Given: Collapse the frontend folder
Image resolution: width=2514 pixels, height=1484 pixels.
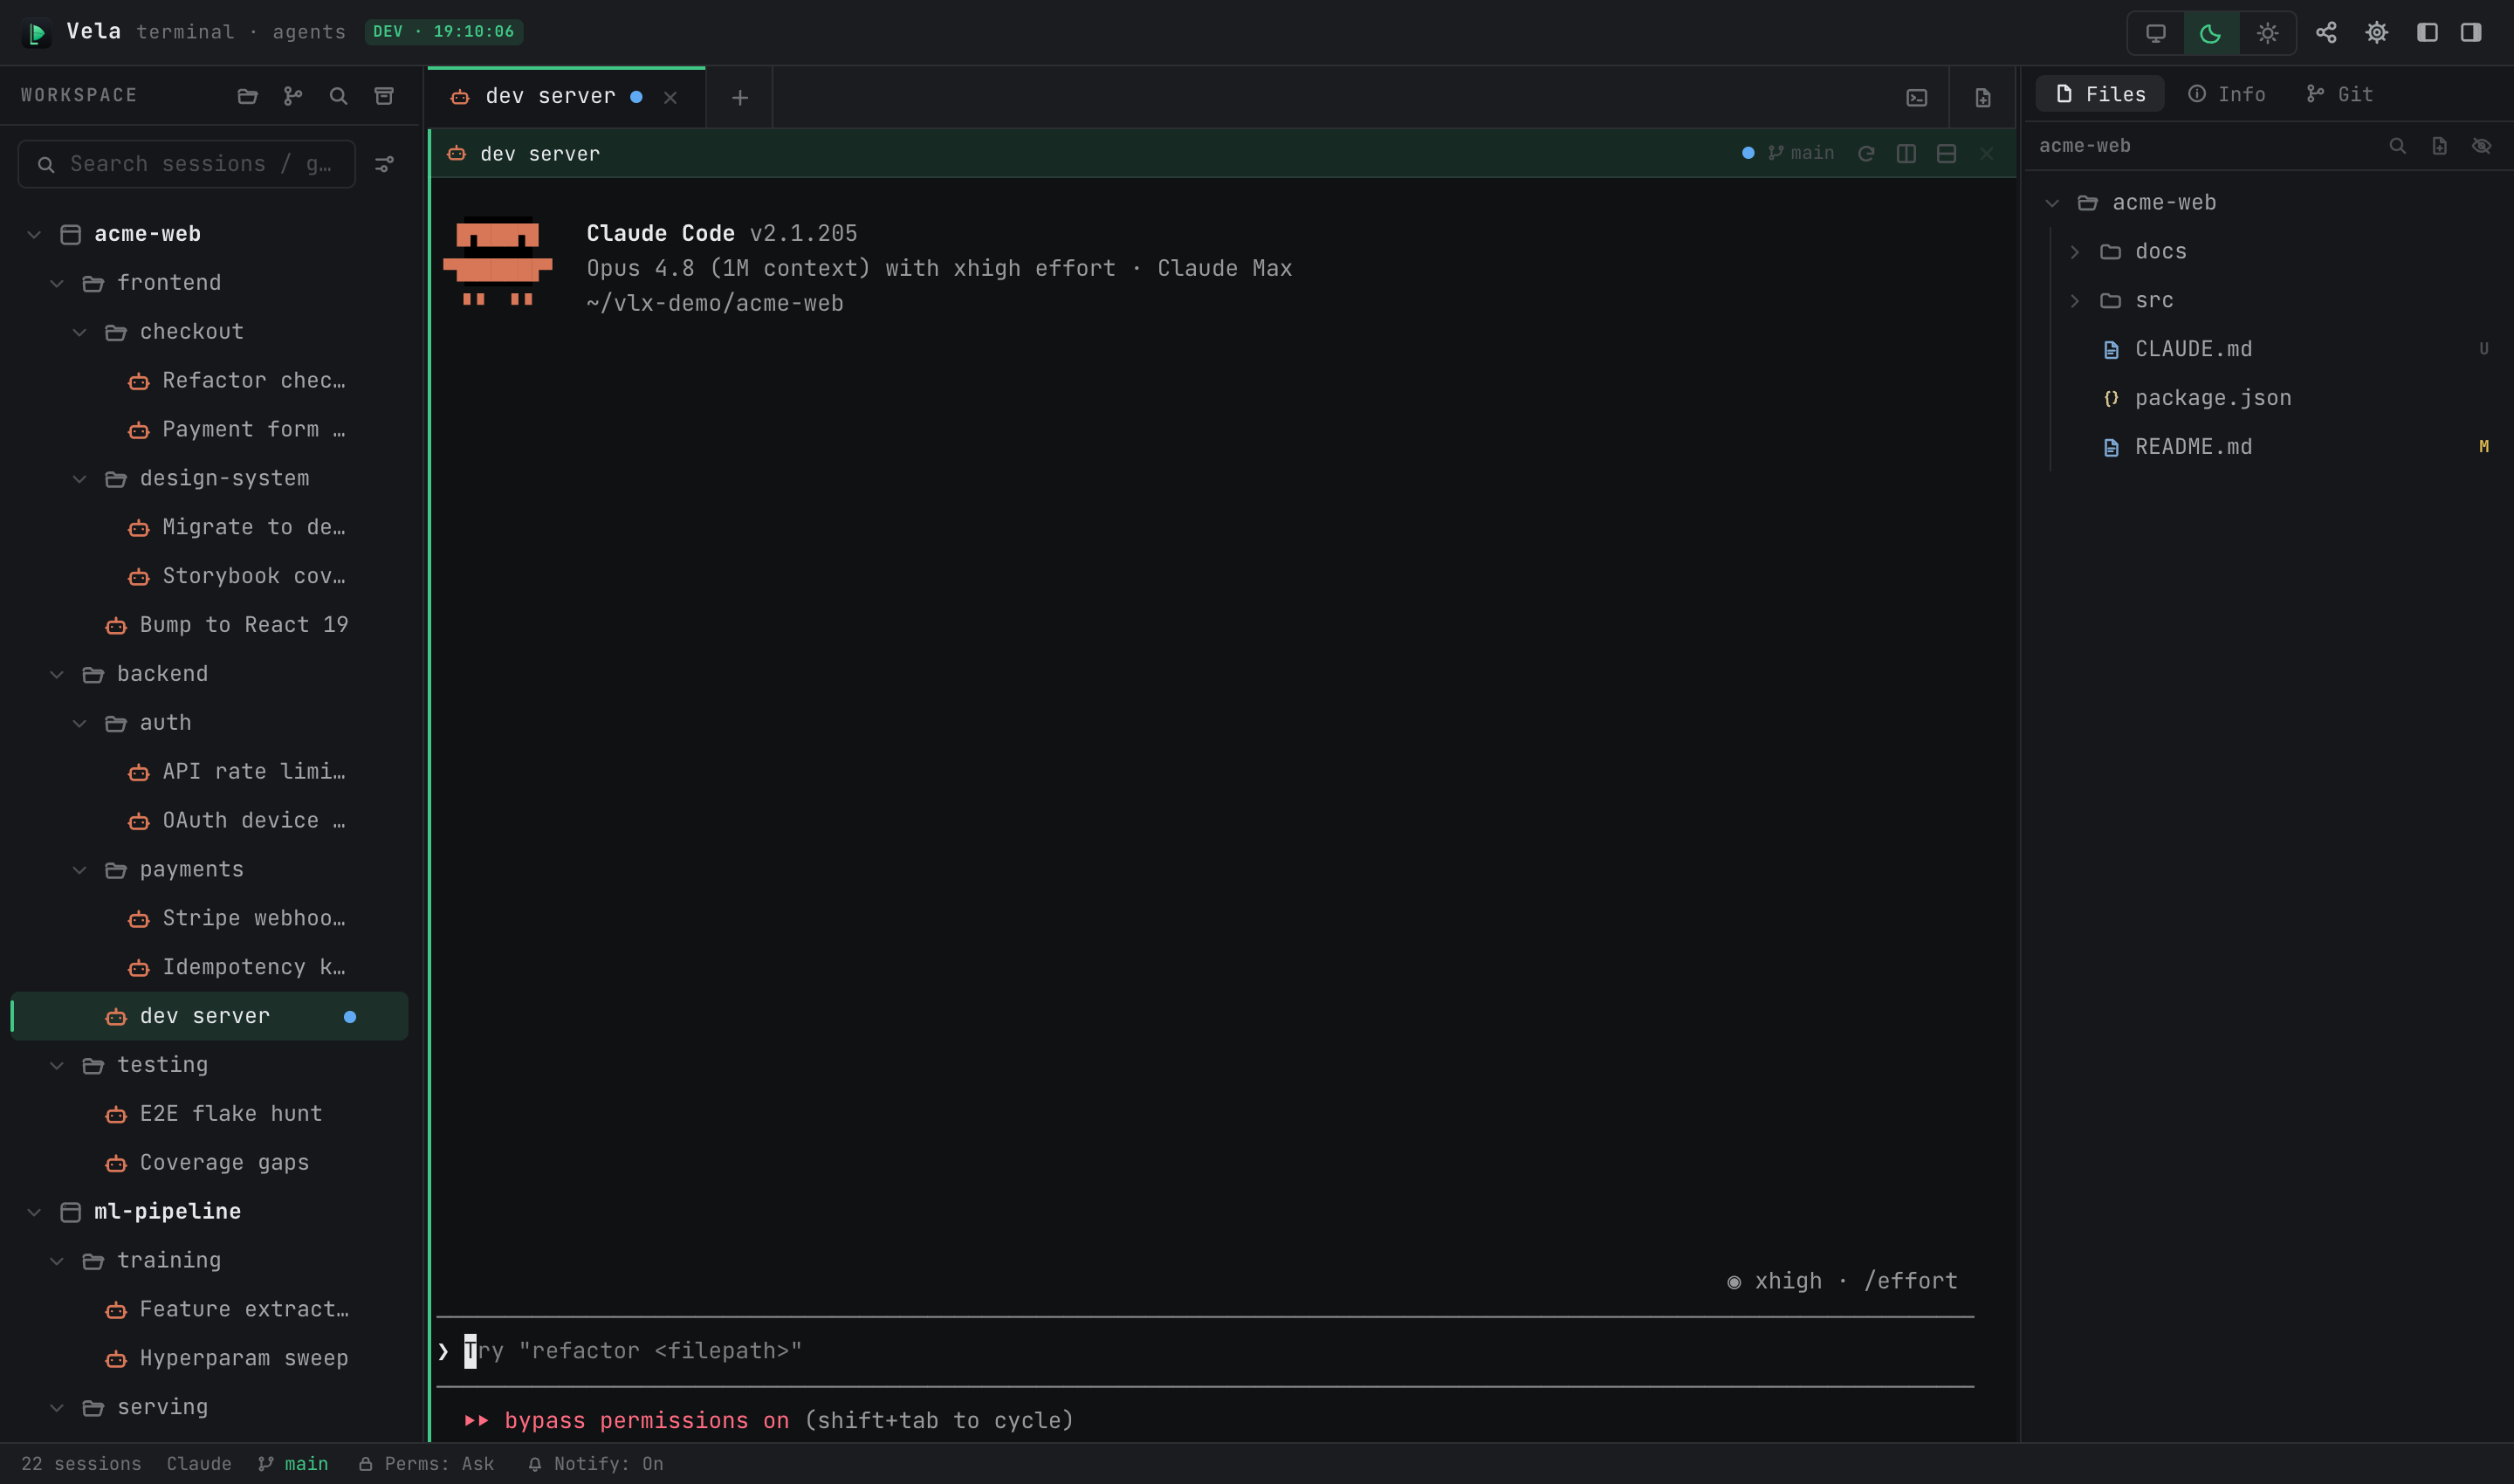Looking at the screenshot, I should tap(57, 283).
